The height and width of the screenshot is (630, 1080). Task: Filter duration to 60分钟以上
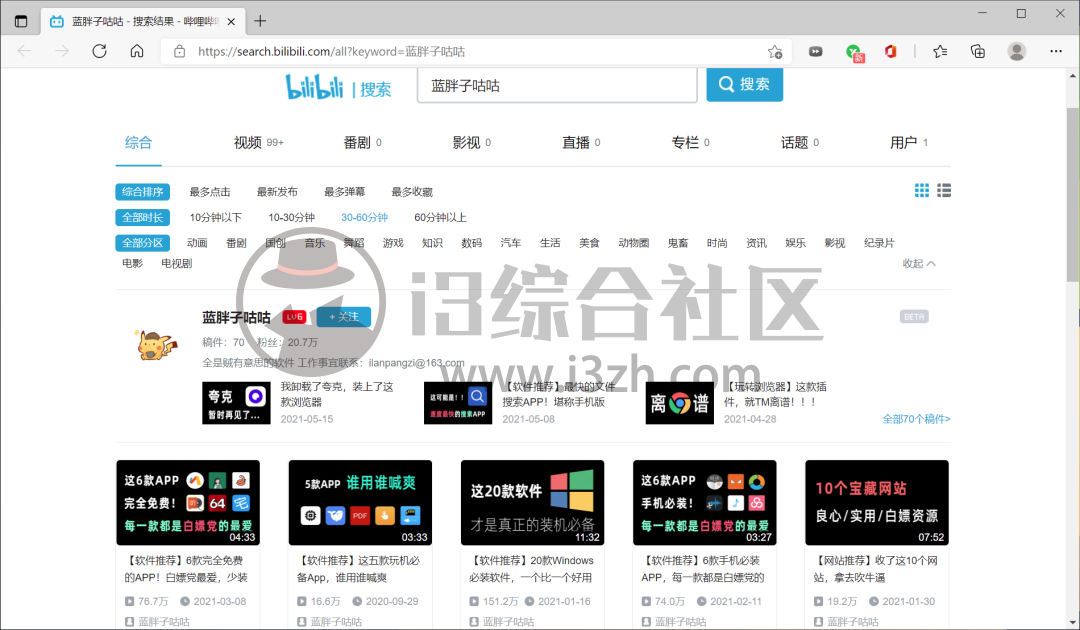pyautogui.click(x=440, y=218)
